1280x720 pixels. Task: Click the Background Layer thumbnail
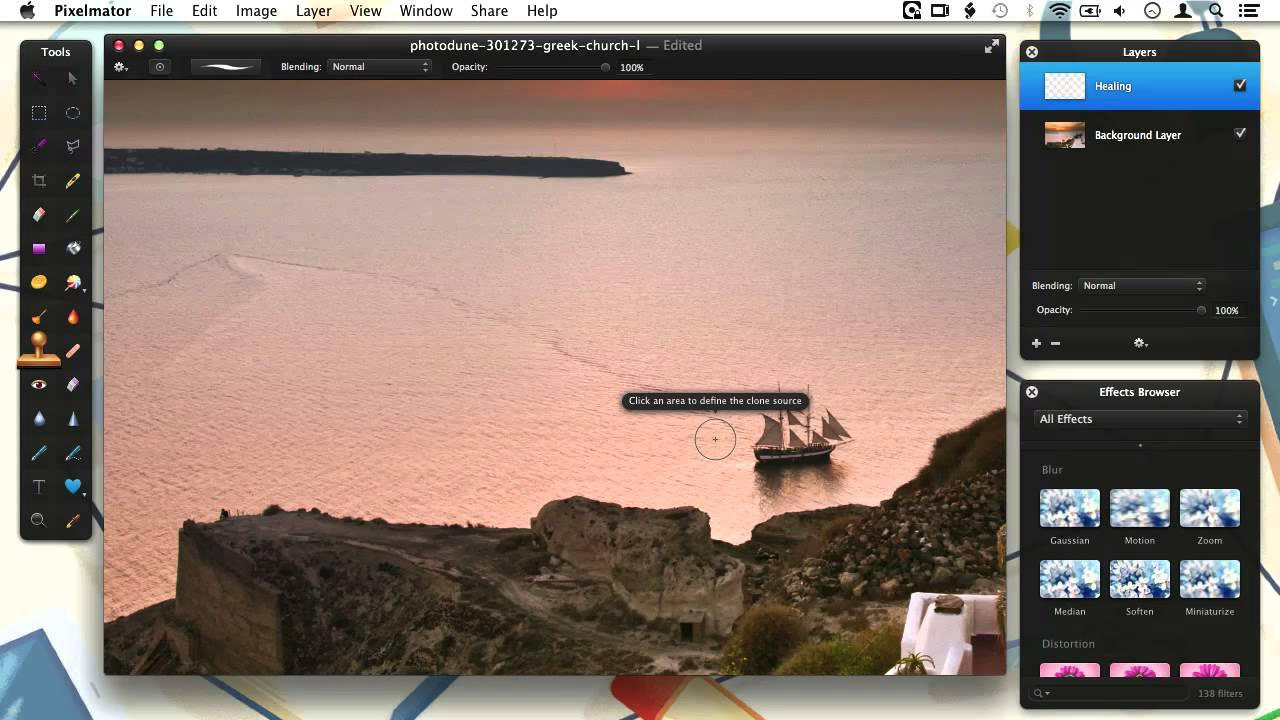click(x=1064, y=134)
